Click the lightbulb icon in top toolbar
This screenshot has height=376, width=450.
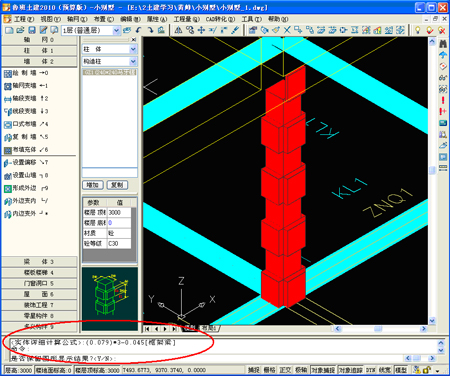(417, 30)
